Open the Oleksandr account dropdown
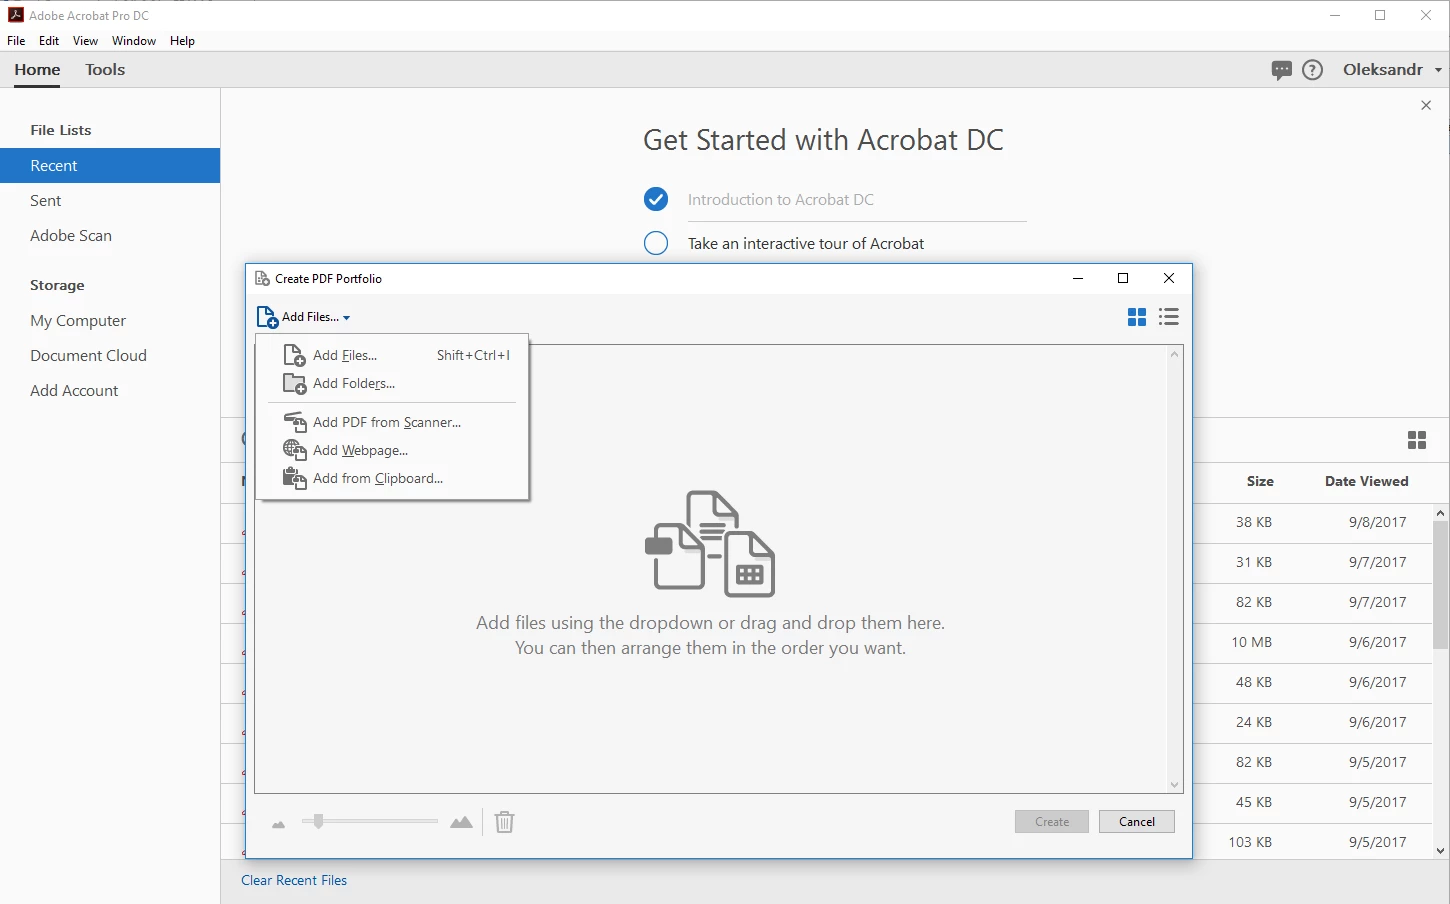The image size is (1450, 904). point(1392,70)
